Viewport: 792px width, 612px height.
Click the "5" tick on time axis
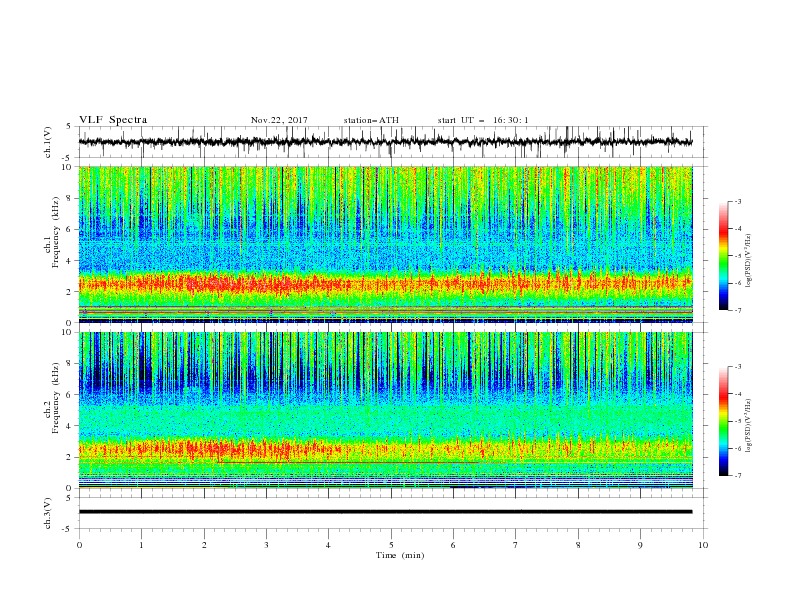391,545
